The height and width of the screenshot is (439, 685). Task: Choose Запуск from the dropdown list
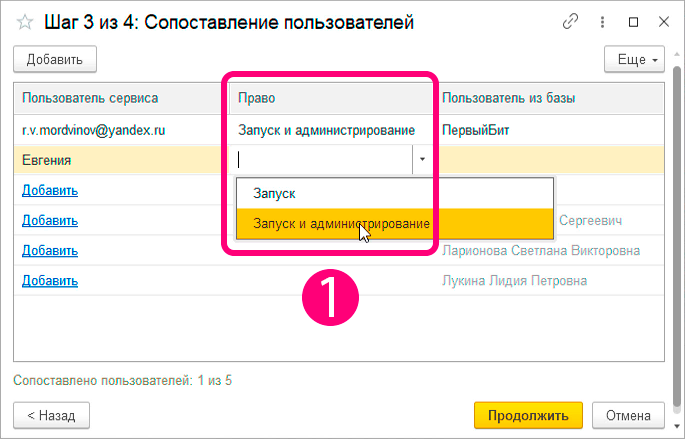(x=395, y=193)
